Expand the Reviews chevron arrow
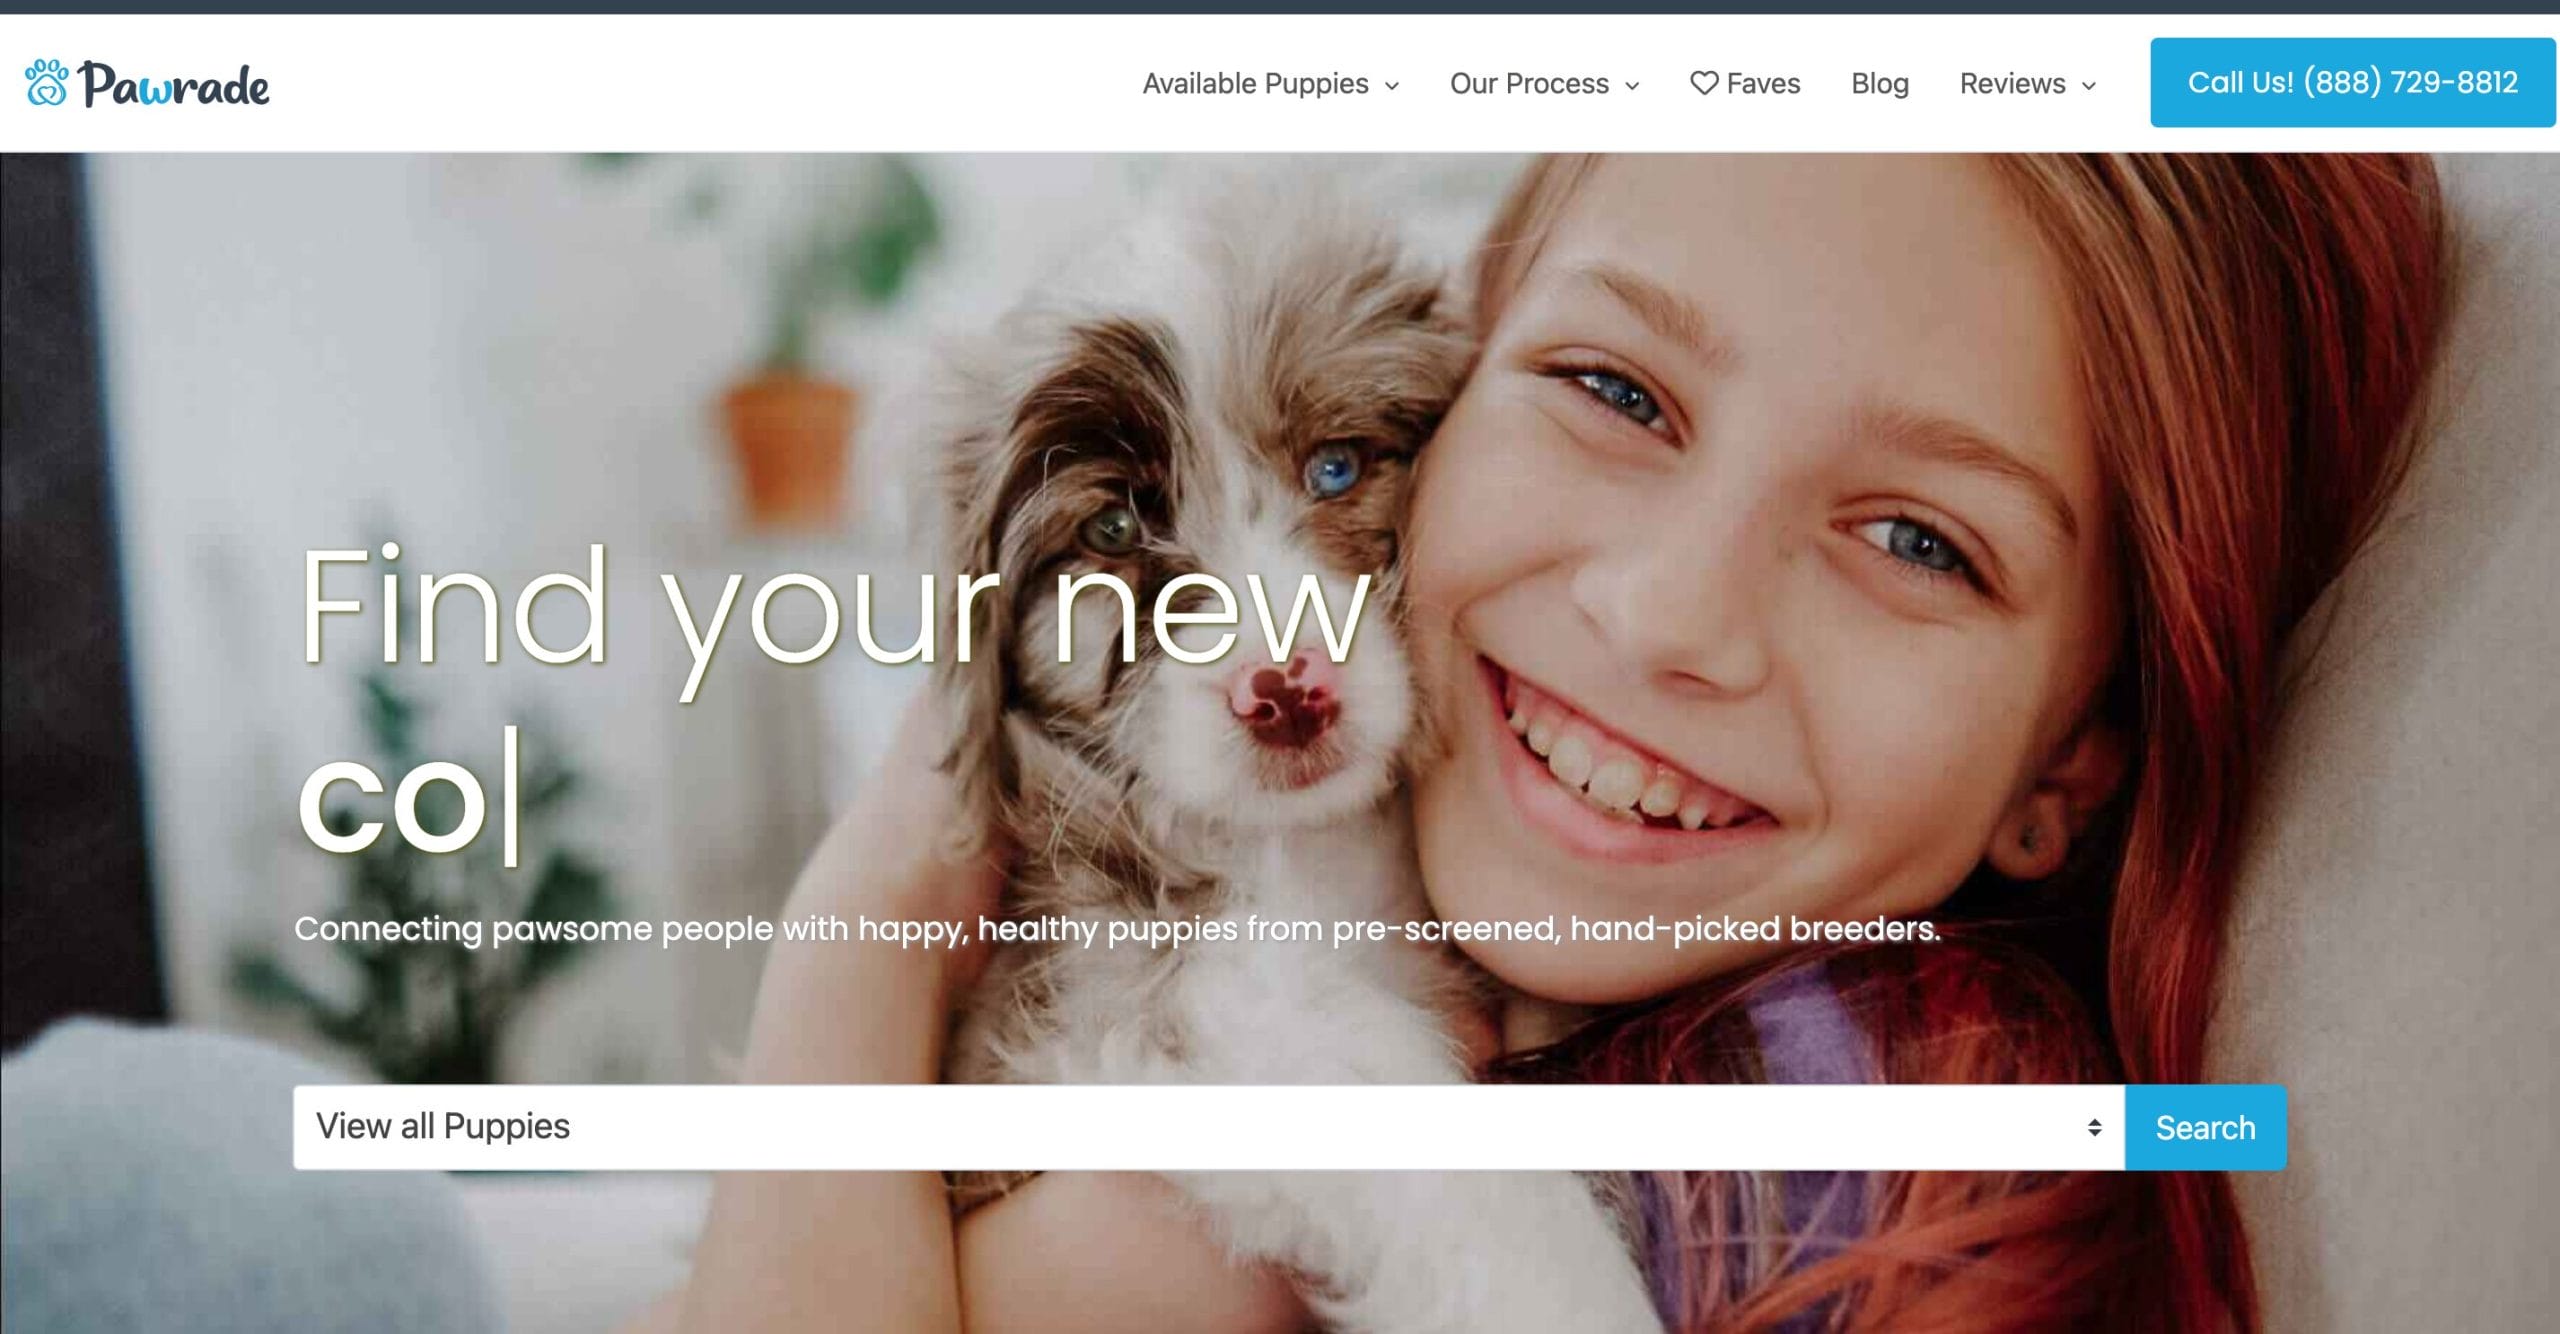The image size is (2560, 1334). [2089, 86]
